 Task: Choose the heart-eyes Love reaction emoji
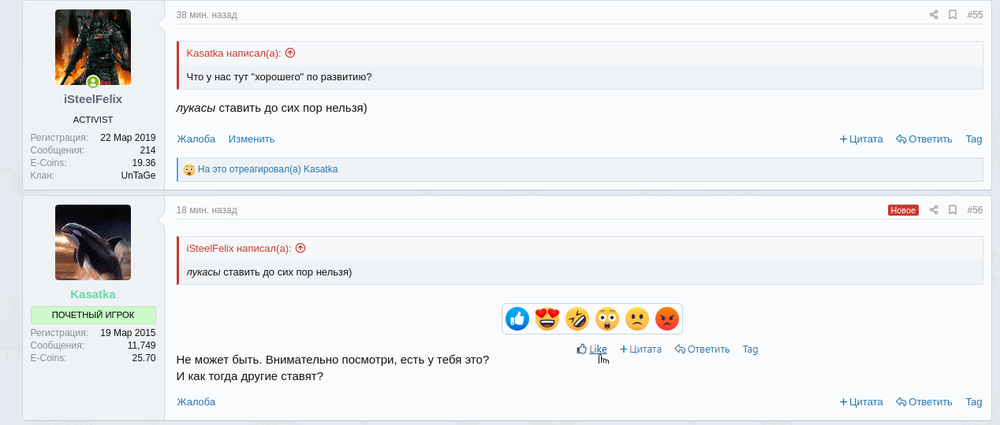coord(547,319)
